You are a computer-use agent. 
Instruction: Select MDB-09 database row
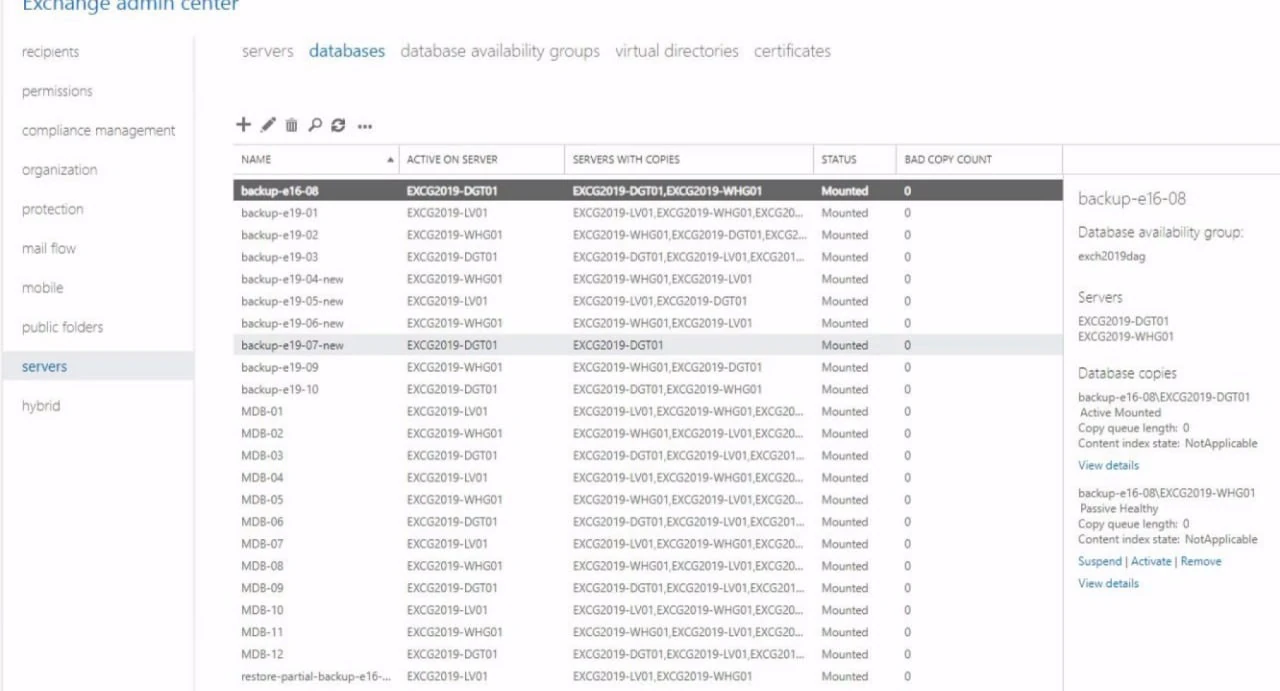pos(648,587)
